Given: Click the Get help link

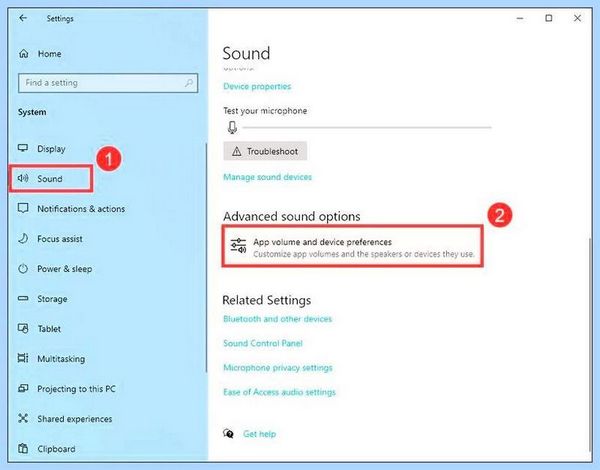Looking at the screenshot, I should [259, 434].
